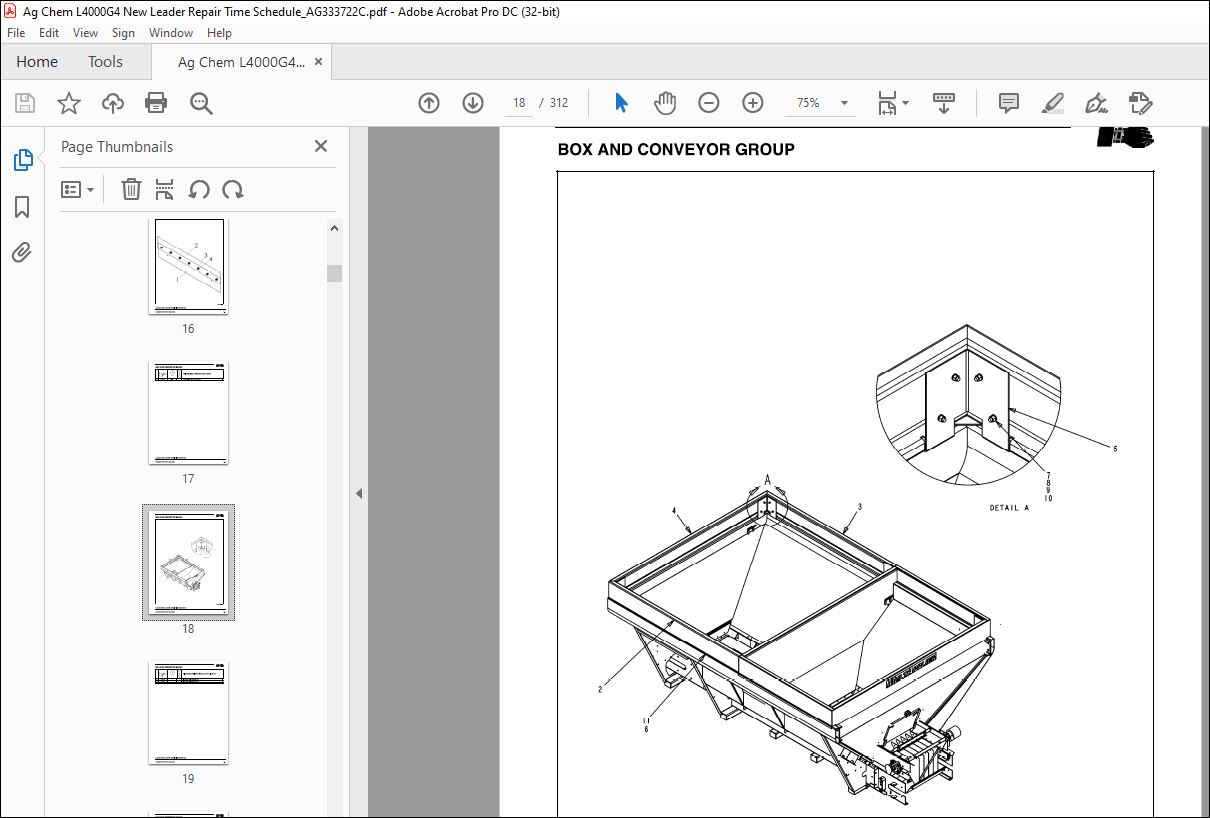Open the Window menu
This screenshot has width=1210, height=818.
coord(171,33)
